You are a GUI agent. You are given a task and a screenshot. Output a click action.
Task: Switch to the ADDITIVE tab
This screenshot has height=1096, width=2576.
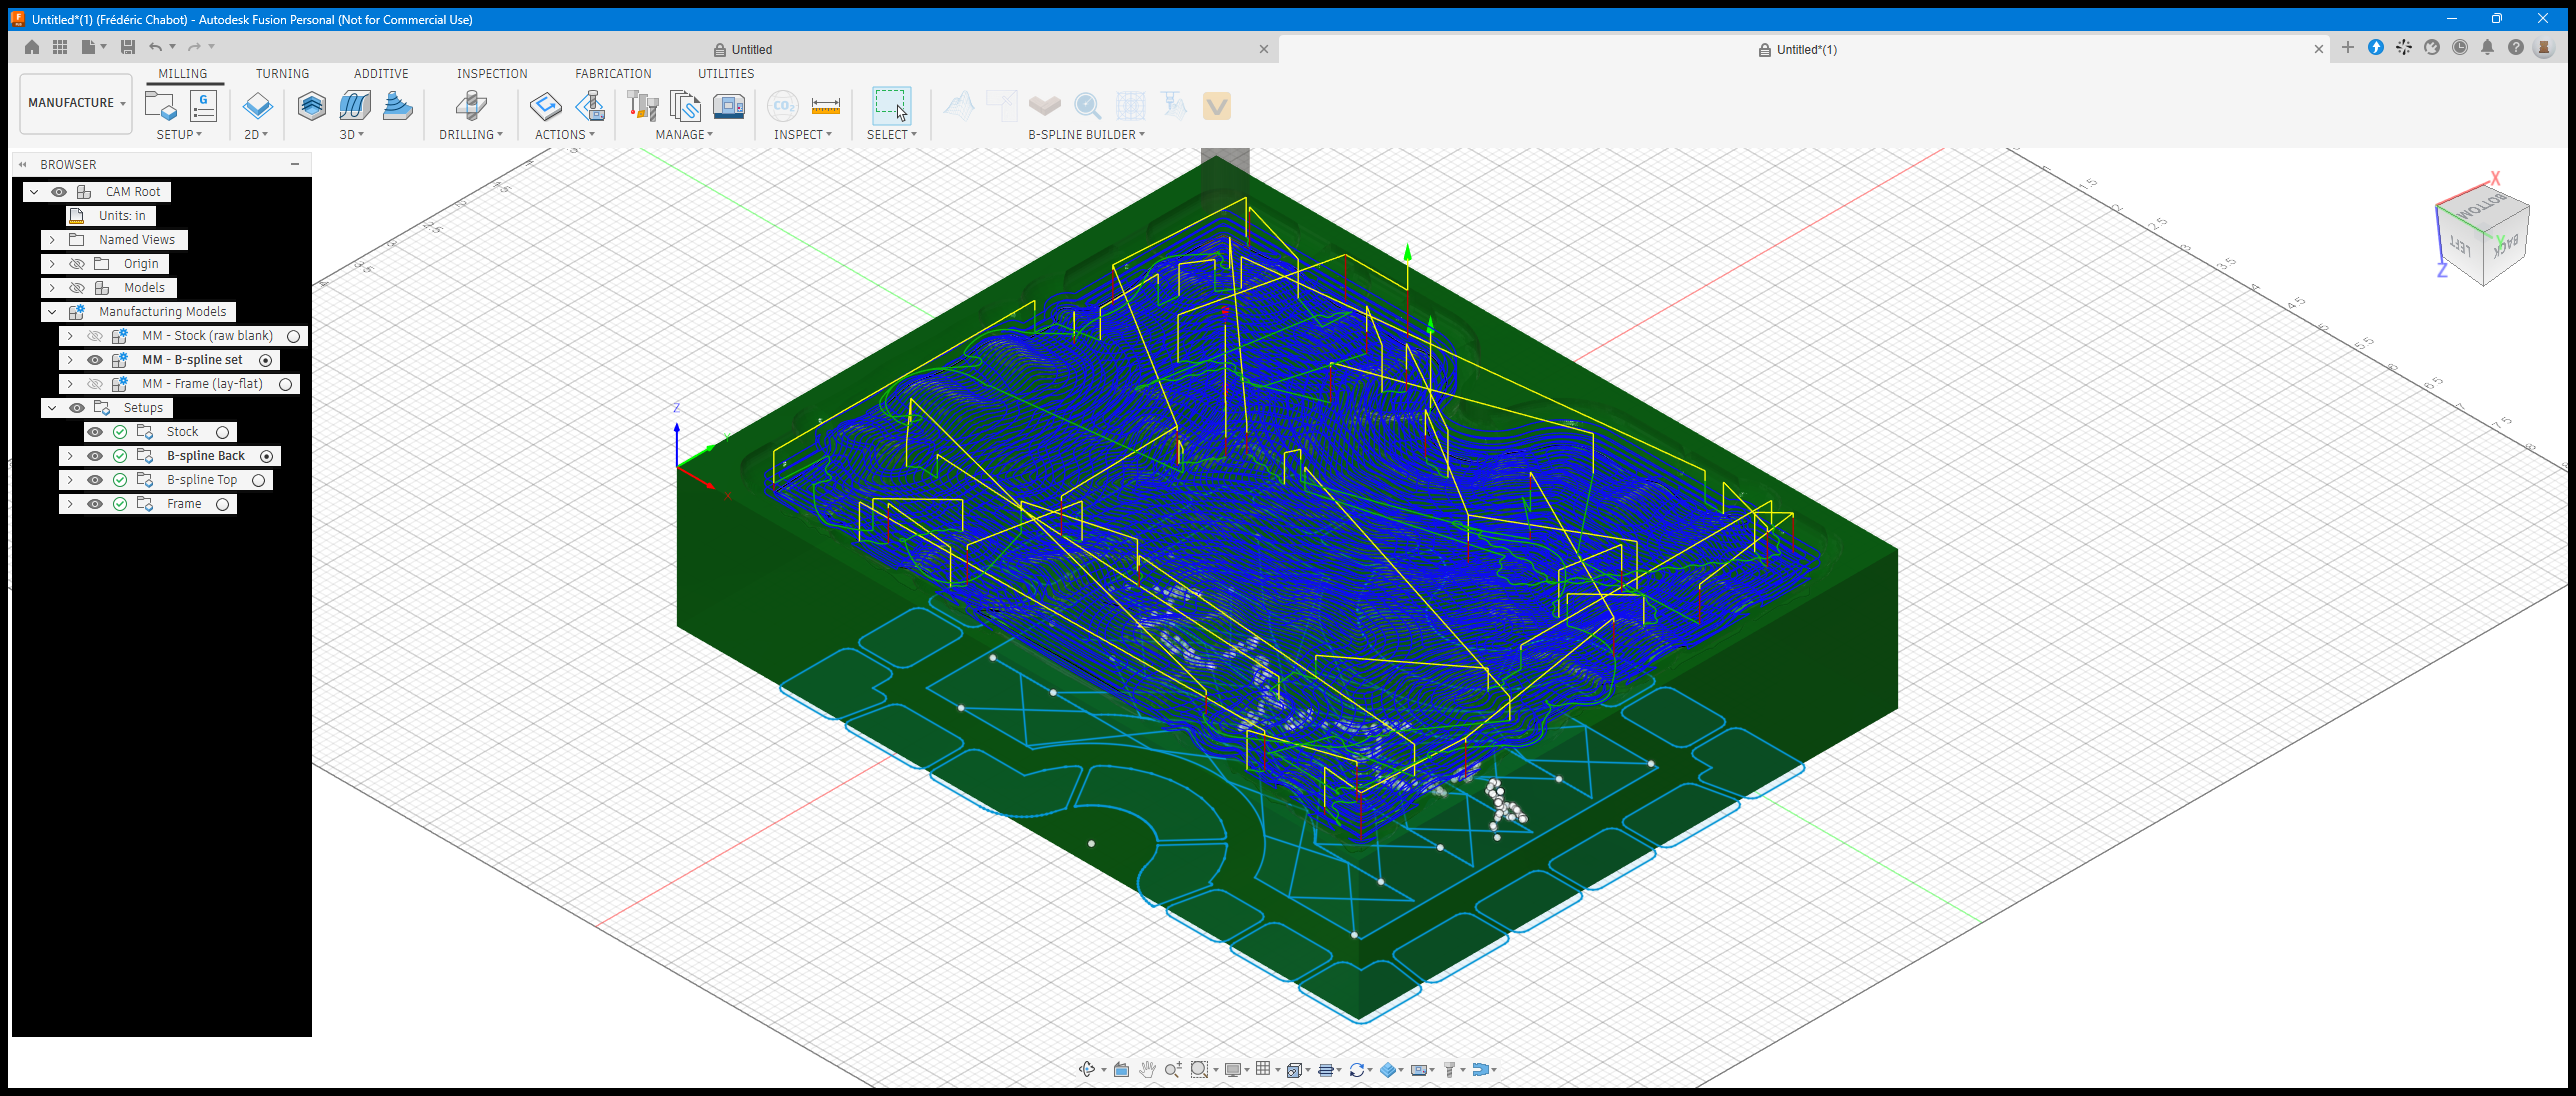click(x=381, y=74)
